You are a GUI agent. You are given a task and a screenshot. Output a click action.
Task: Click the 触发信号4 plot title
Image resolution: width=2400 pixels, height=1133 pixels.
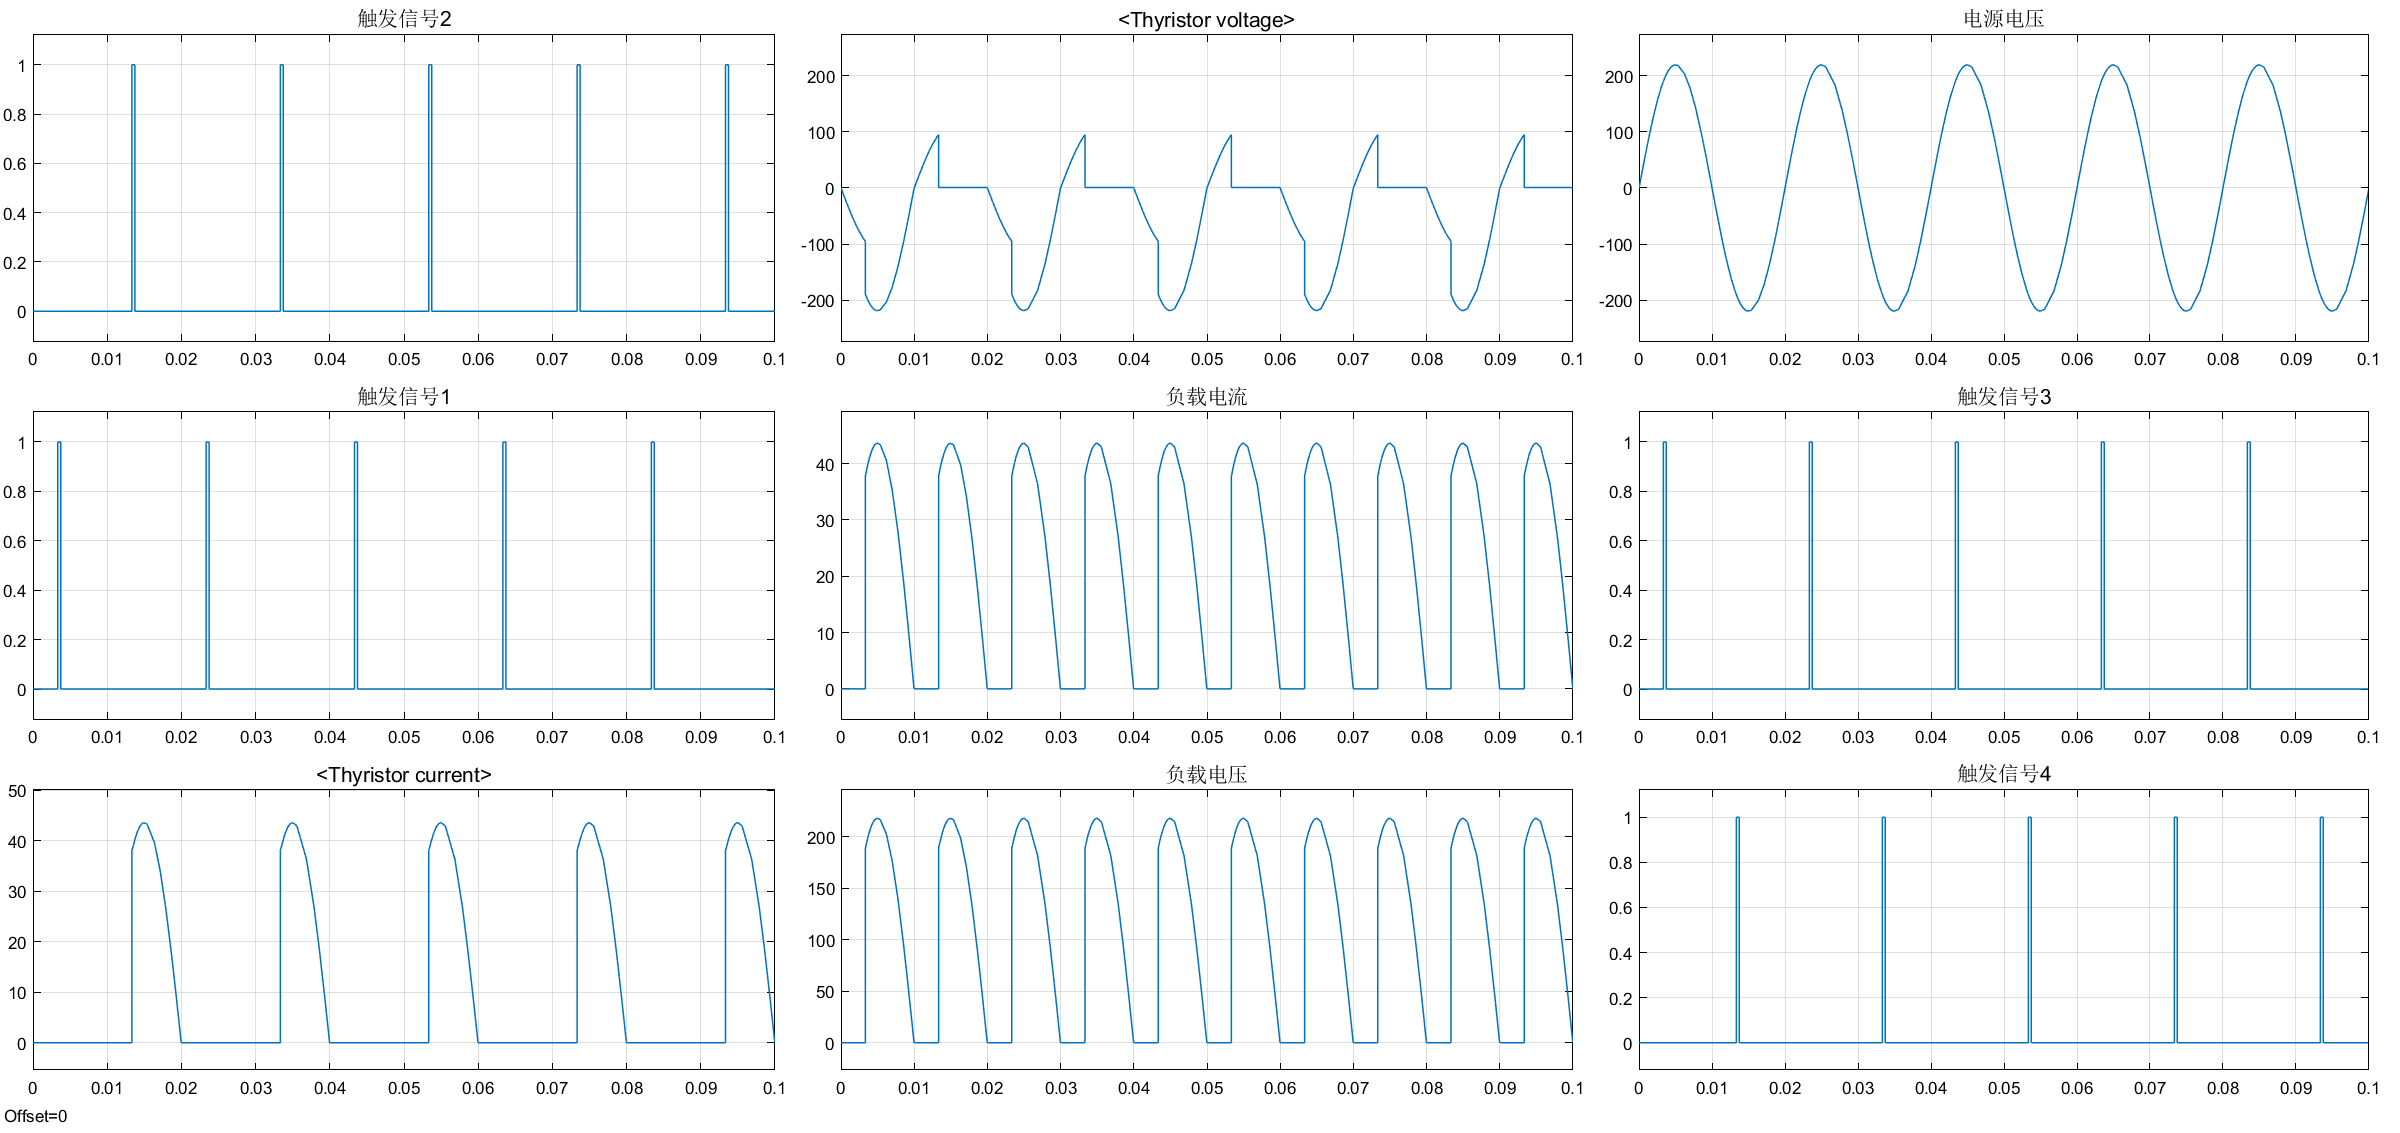tap(2003, 774)
